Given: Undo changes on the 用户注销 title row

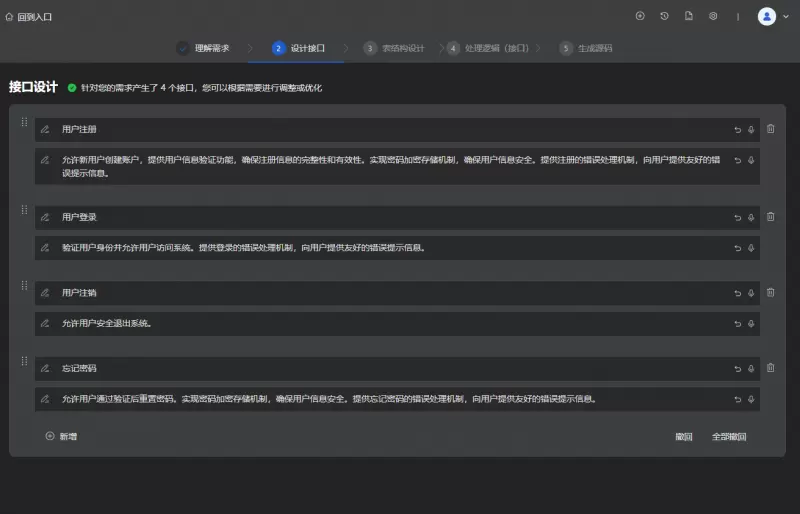Looking at the screenshot, I should pyautogui.click(x=738, y=293).
